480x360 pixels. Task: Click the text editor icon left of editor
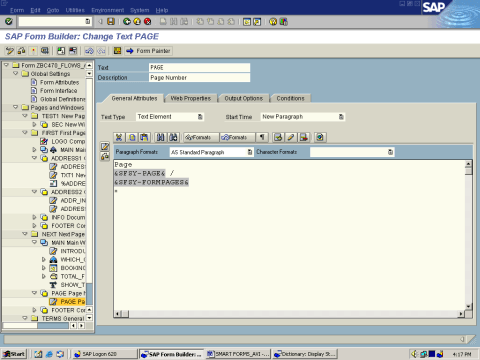[x=105, y=146]
